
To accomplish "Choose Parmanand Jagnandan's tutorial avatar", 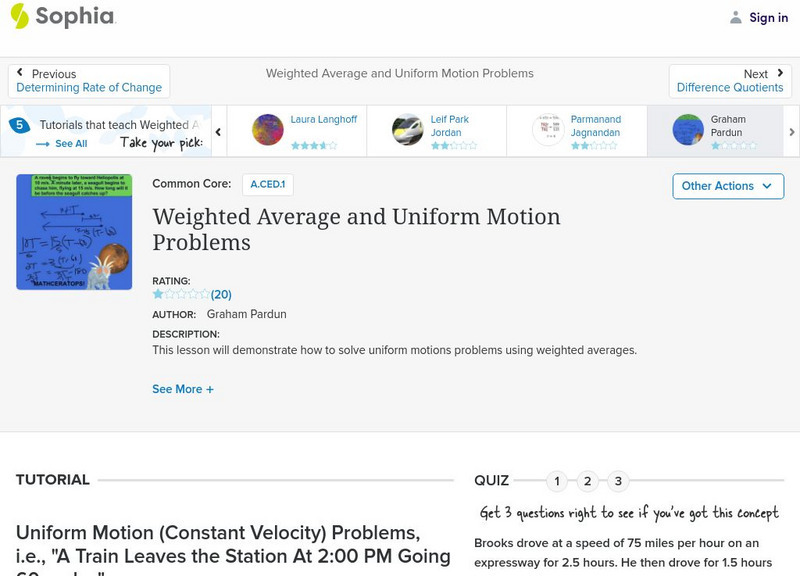I will pyautogui.click(x=548, y=130).
